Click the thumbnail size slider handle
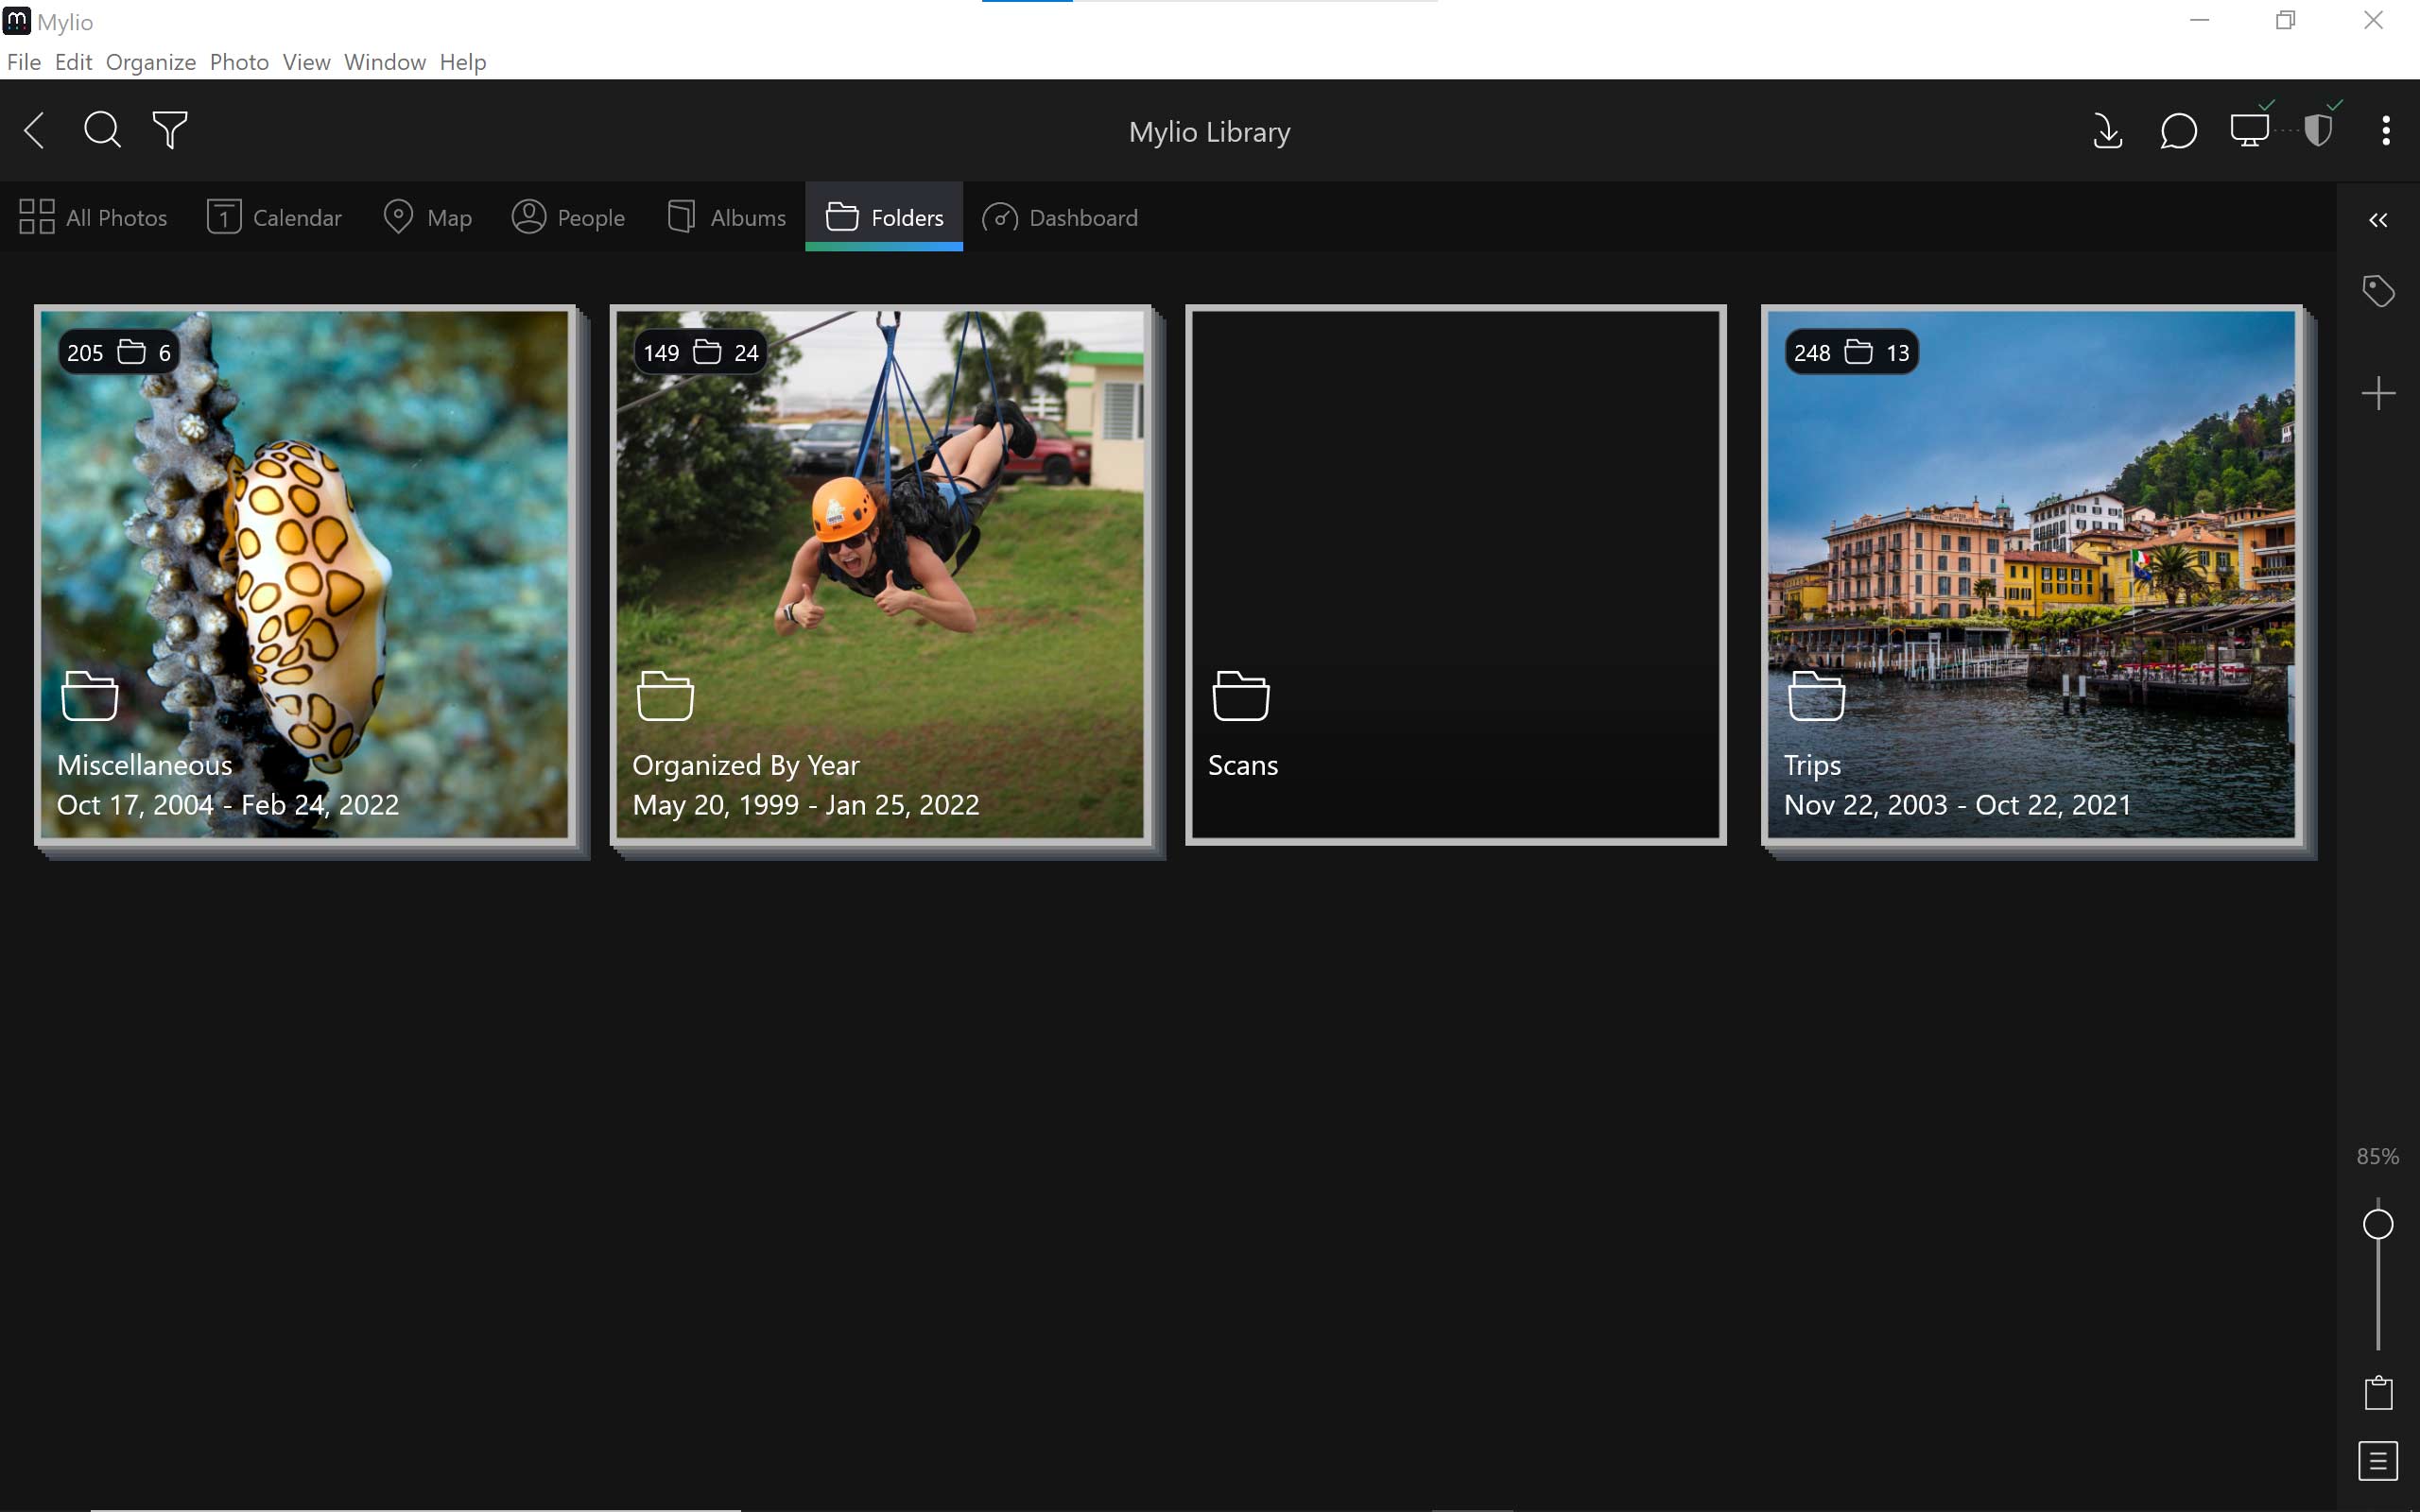The image size is (2420, 1512). click(x=2378, y=1224)
